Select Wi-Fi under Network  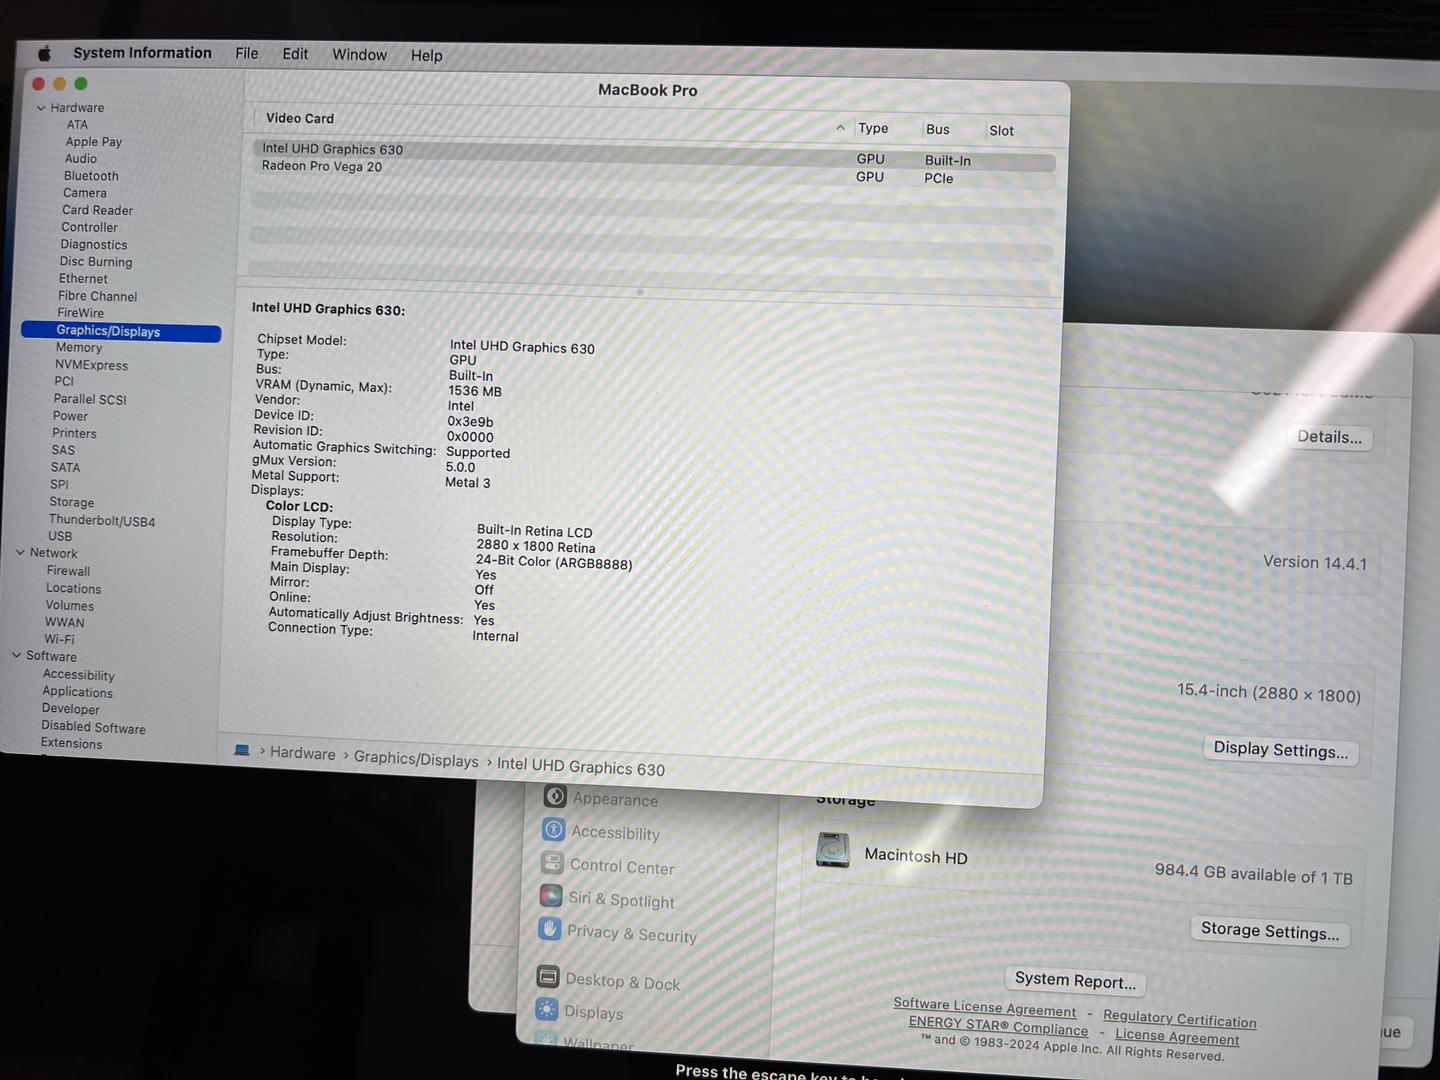coord(59,639)
